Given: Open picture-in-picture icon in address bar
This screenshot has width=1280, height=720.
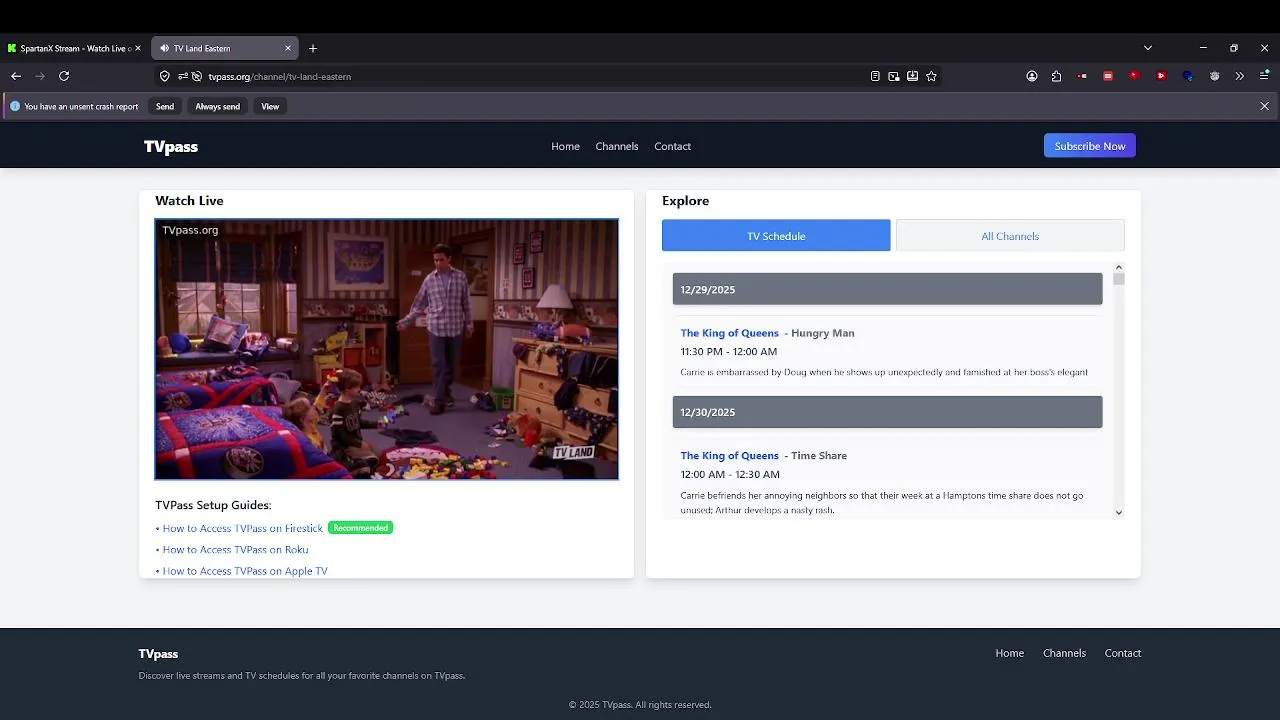Looking at the screenshot, I should click(x=894, y=76).
